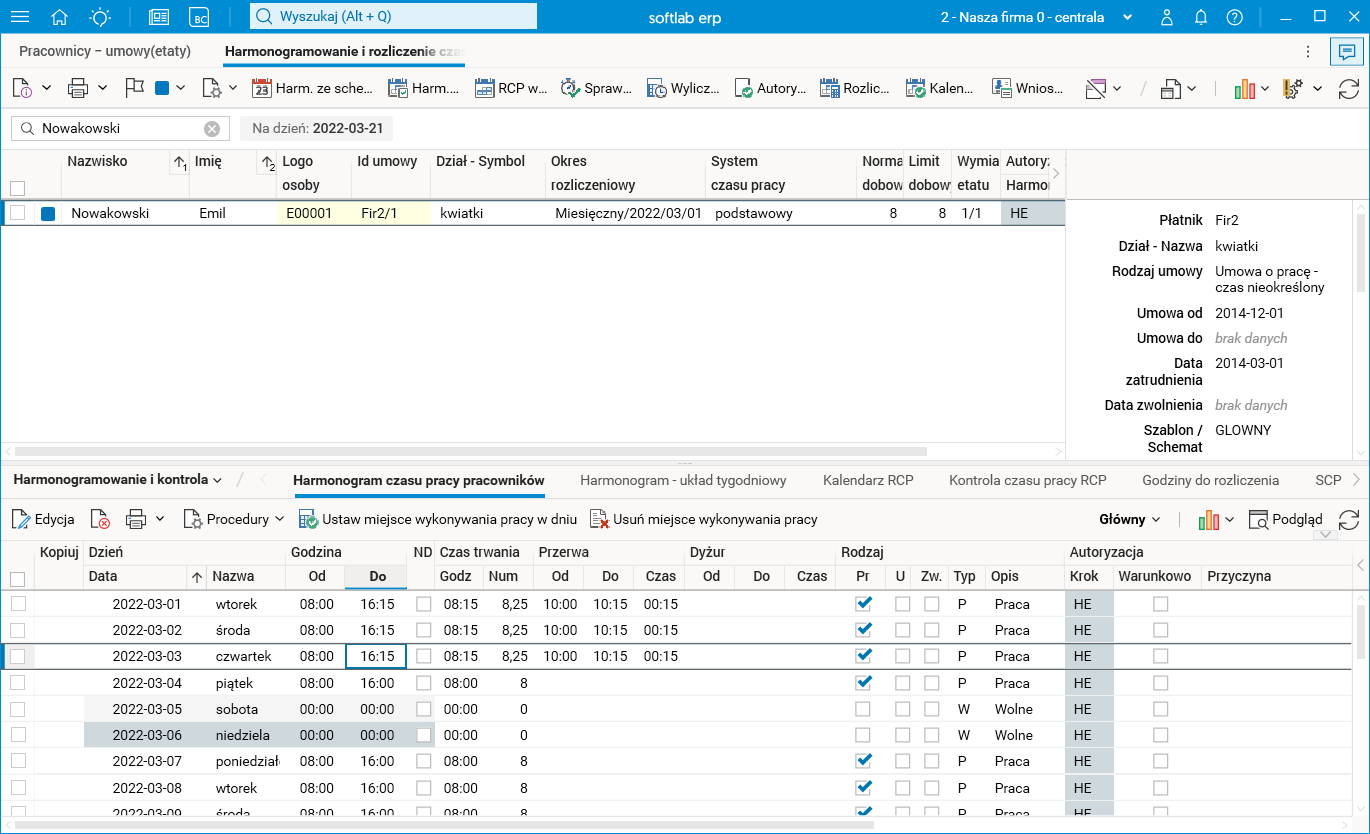Click the refresh icon in main toolbar

click(x=1348, y=89)
